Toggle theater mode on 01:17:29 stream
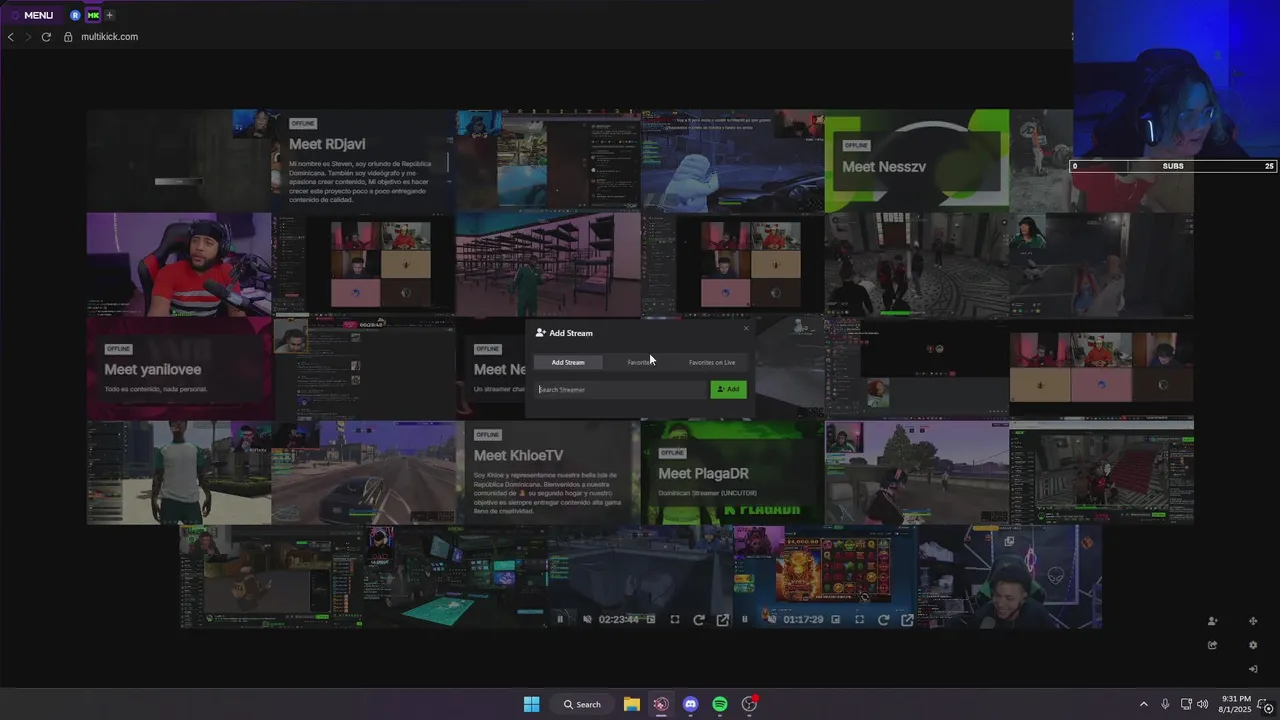 (836, 620)
